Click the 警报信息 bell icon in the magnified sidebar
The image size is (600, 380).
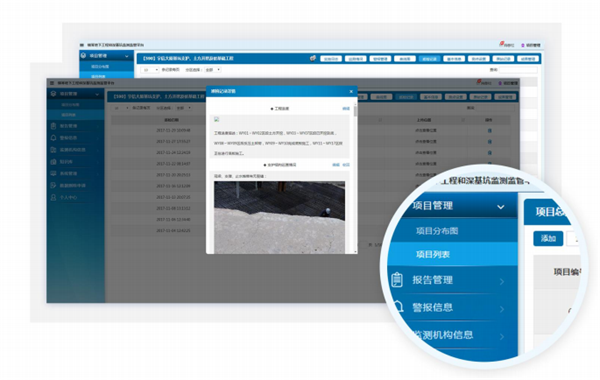tap(398, 307)
